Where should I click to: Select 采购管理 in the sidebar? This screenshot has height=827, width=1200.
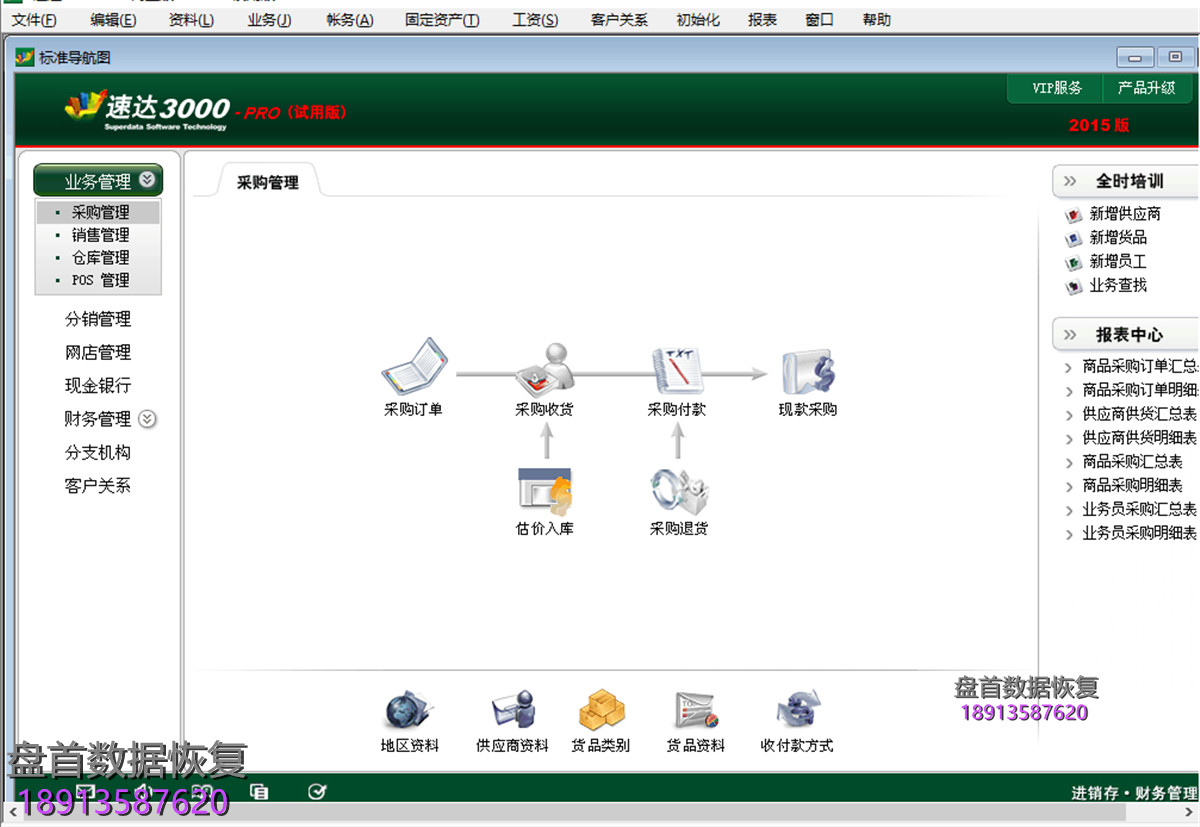pos(100,212)
